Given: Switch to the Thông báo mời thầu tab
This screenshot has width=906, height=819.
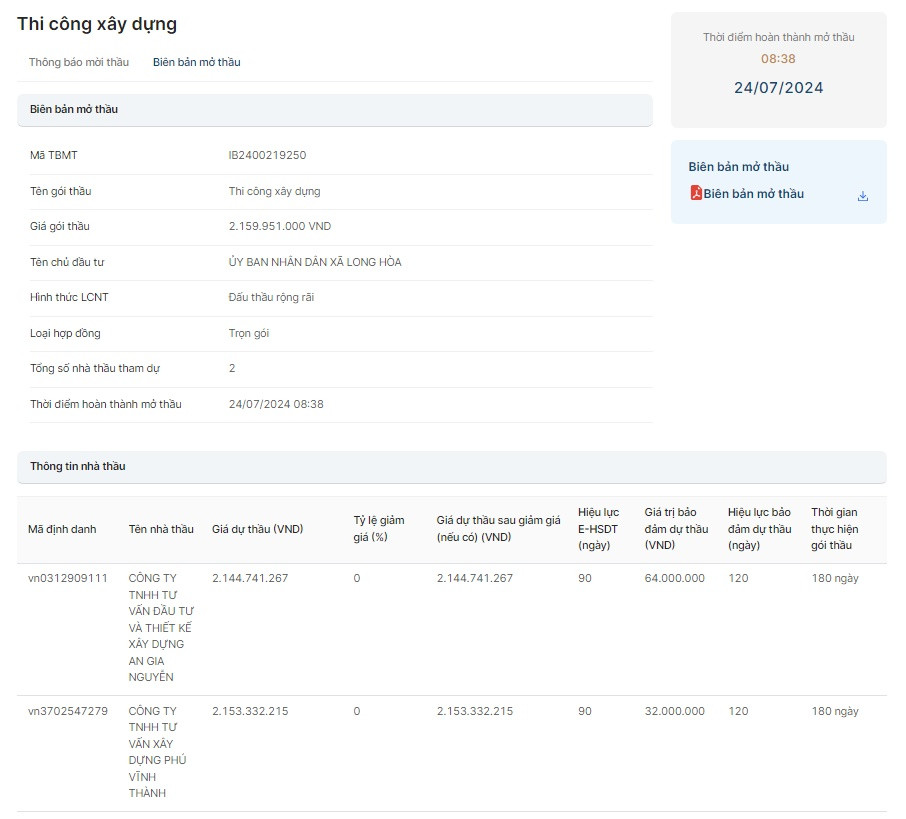Looking at the screenshot, I should [x=79, y=62].
